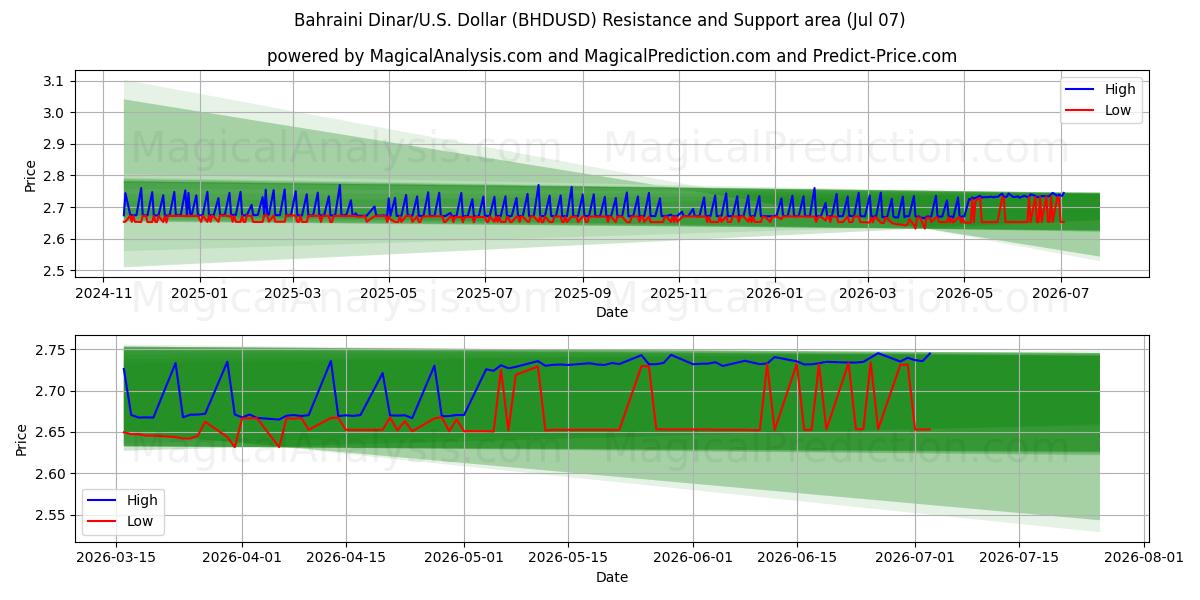Click the 2025-01 date tick label

pyautogui.click(x=199, y=294)
